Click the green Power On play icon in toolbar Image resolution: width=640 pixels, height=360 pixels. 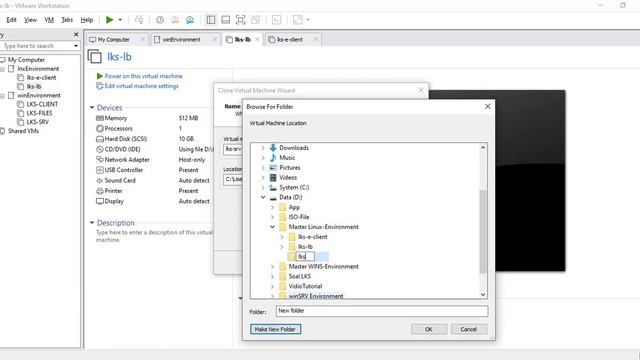pos(109,20)
